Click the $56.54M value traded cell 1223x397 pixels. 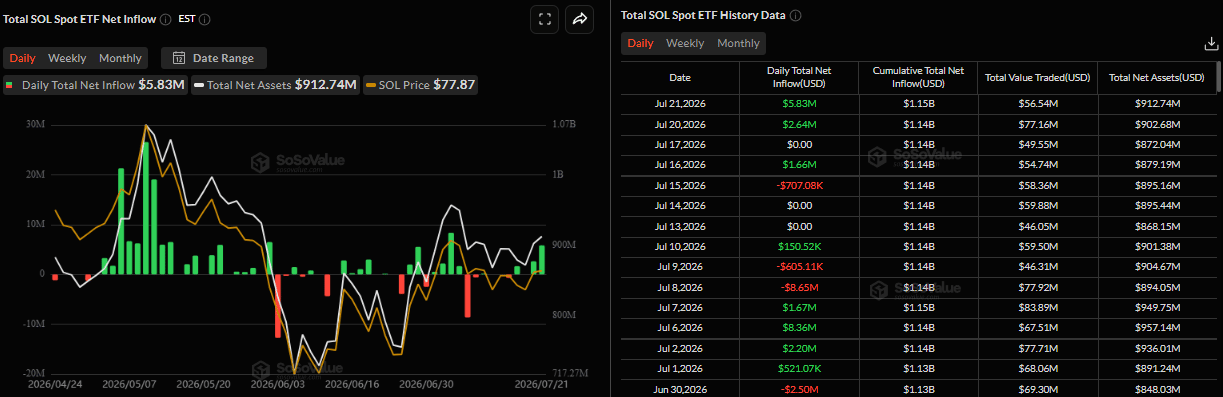(x=1038, y=104)
